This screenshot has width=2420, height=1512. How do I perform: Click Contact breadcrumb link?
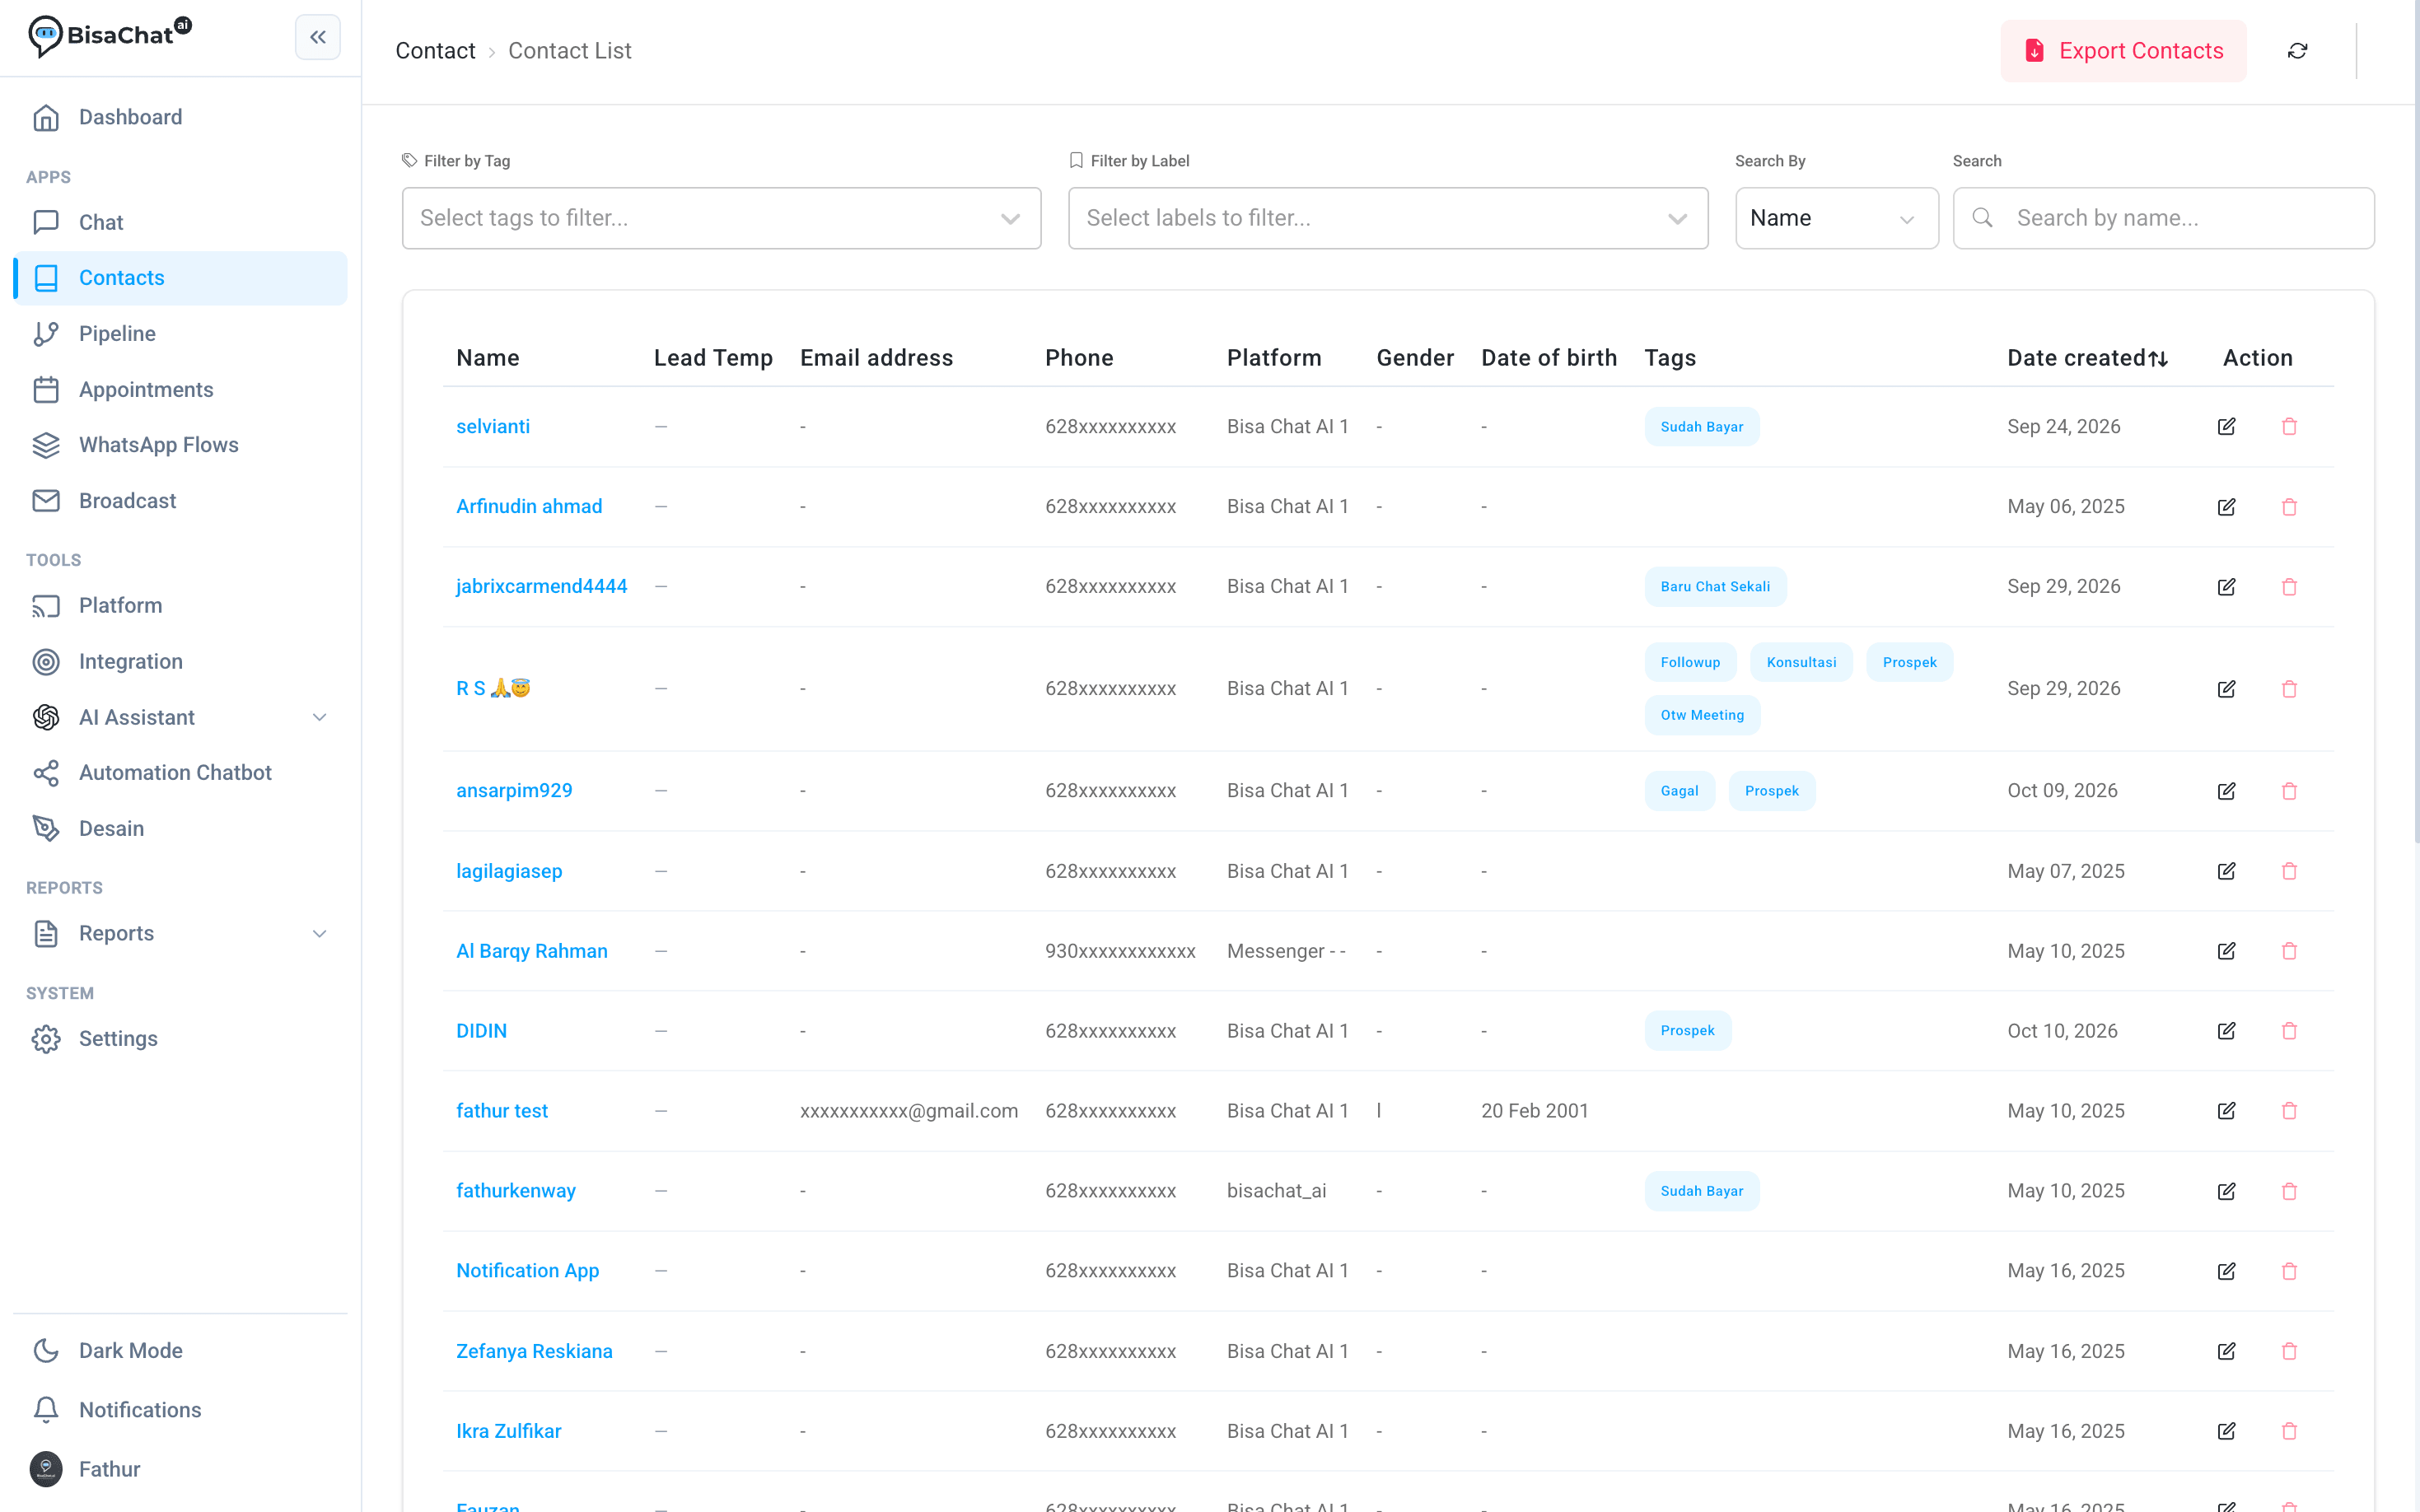435,51
